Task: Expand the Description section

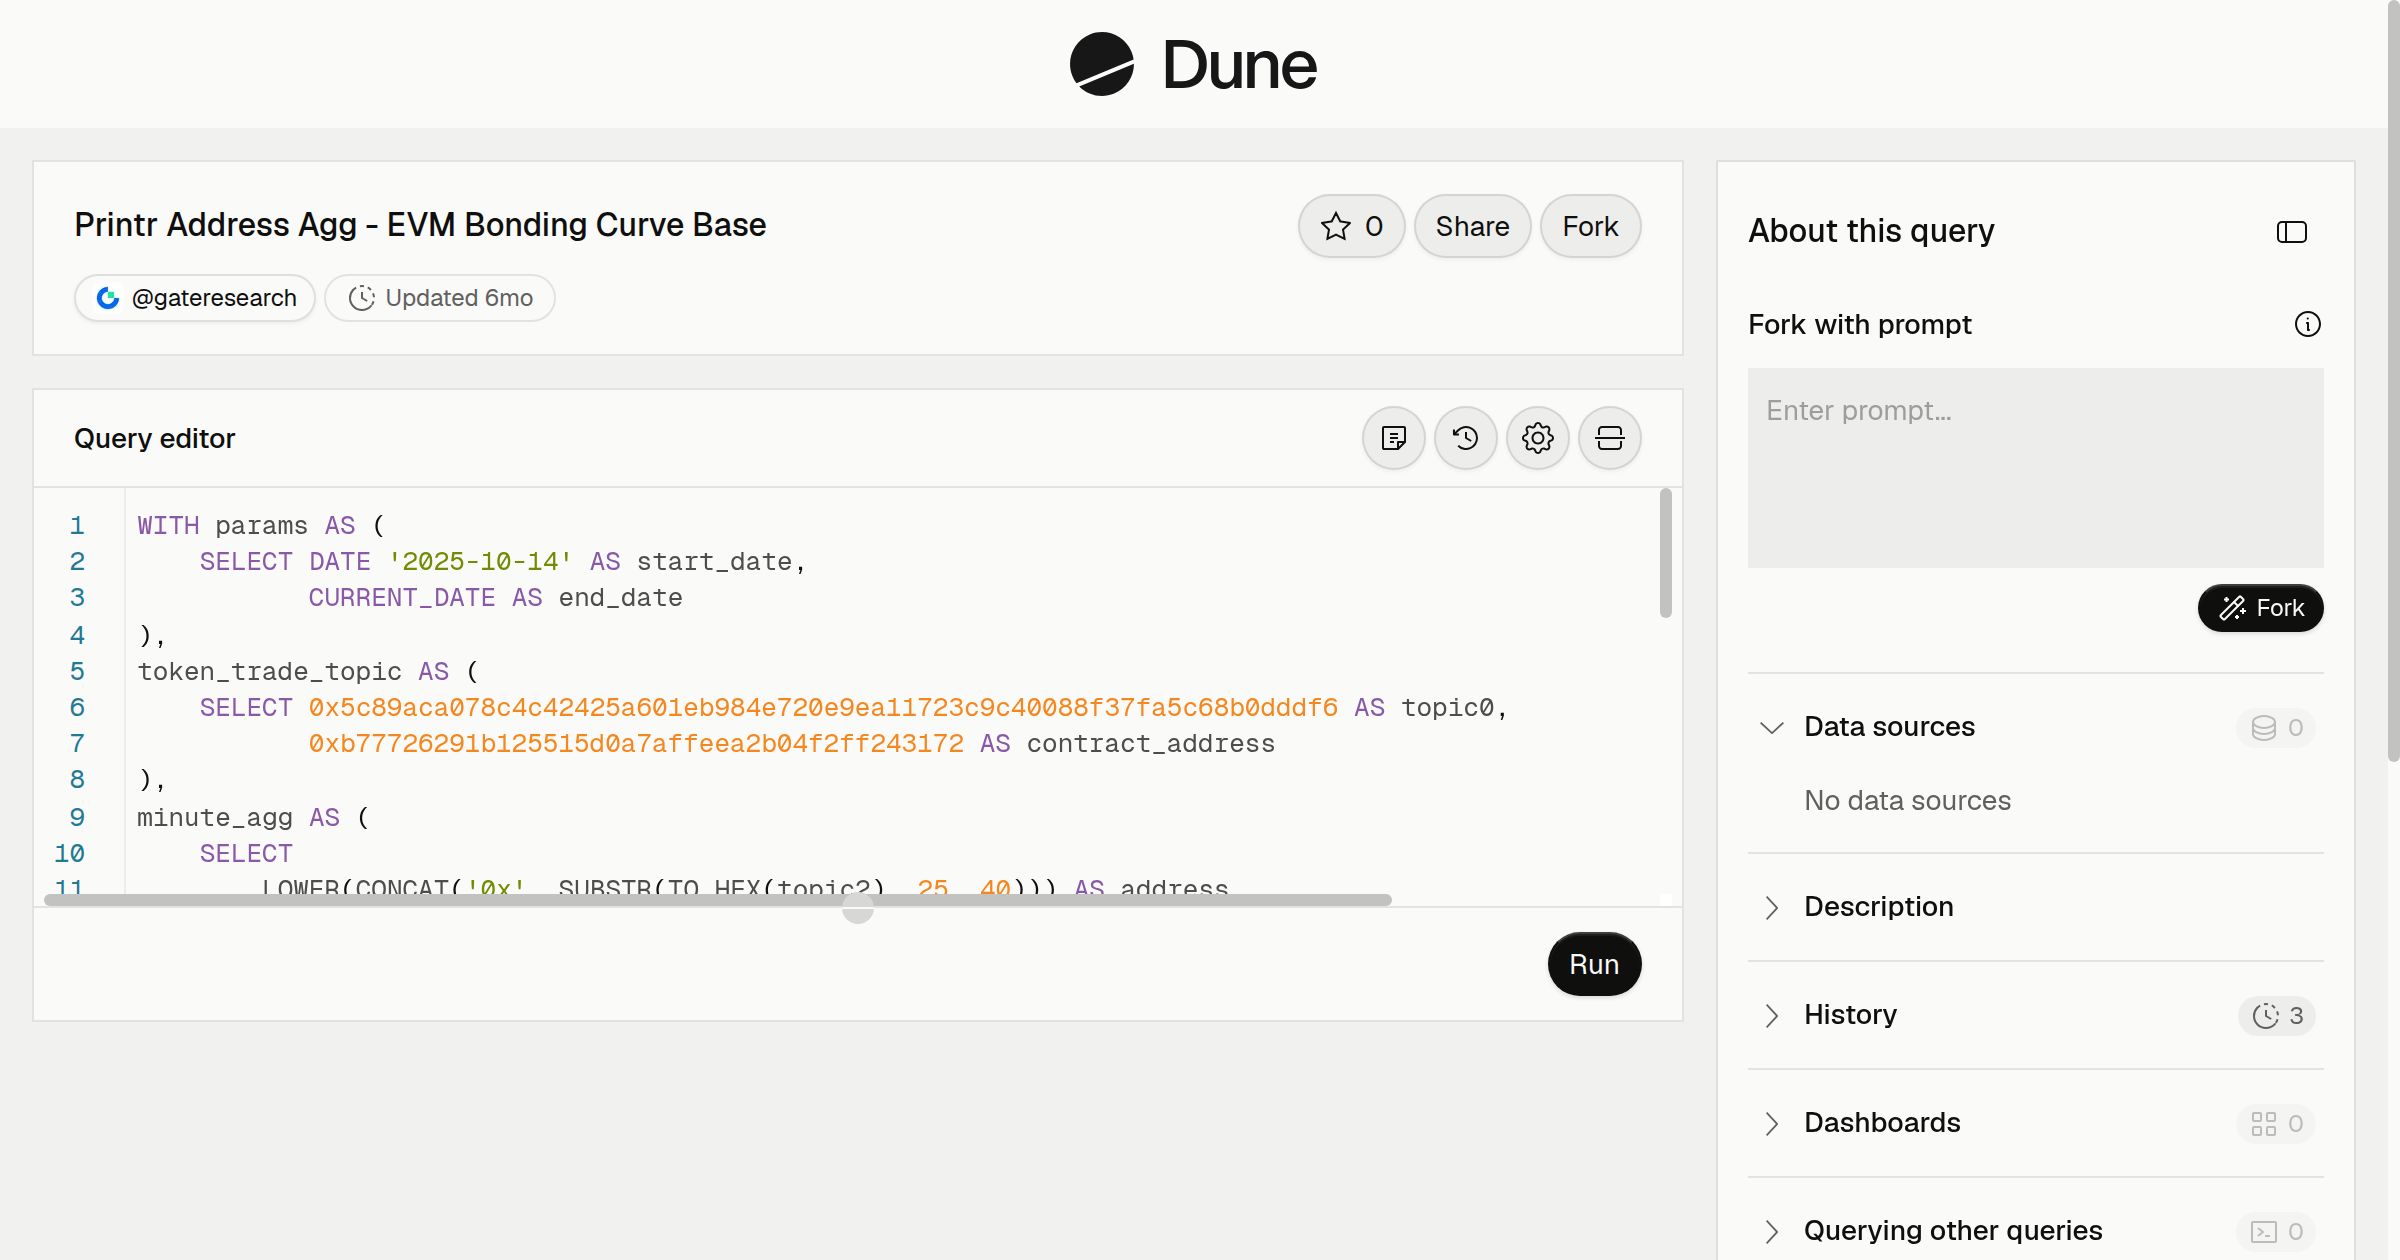Action: 1771,907
